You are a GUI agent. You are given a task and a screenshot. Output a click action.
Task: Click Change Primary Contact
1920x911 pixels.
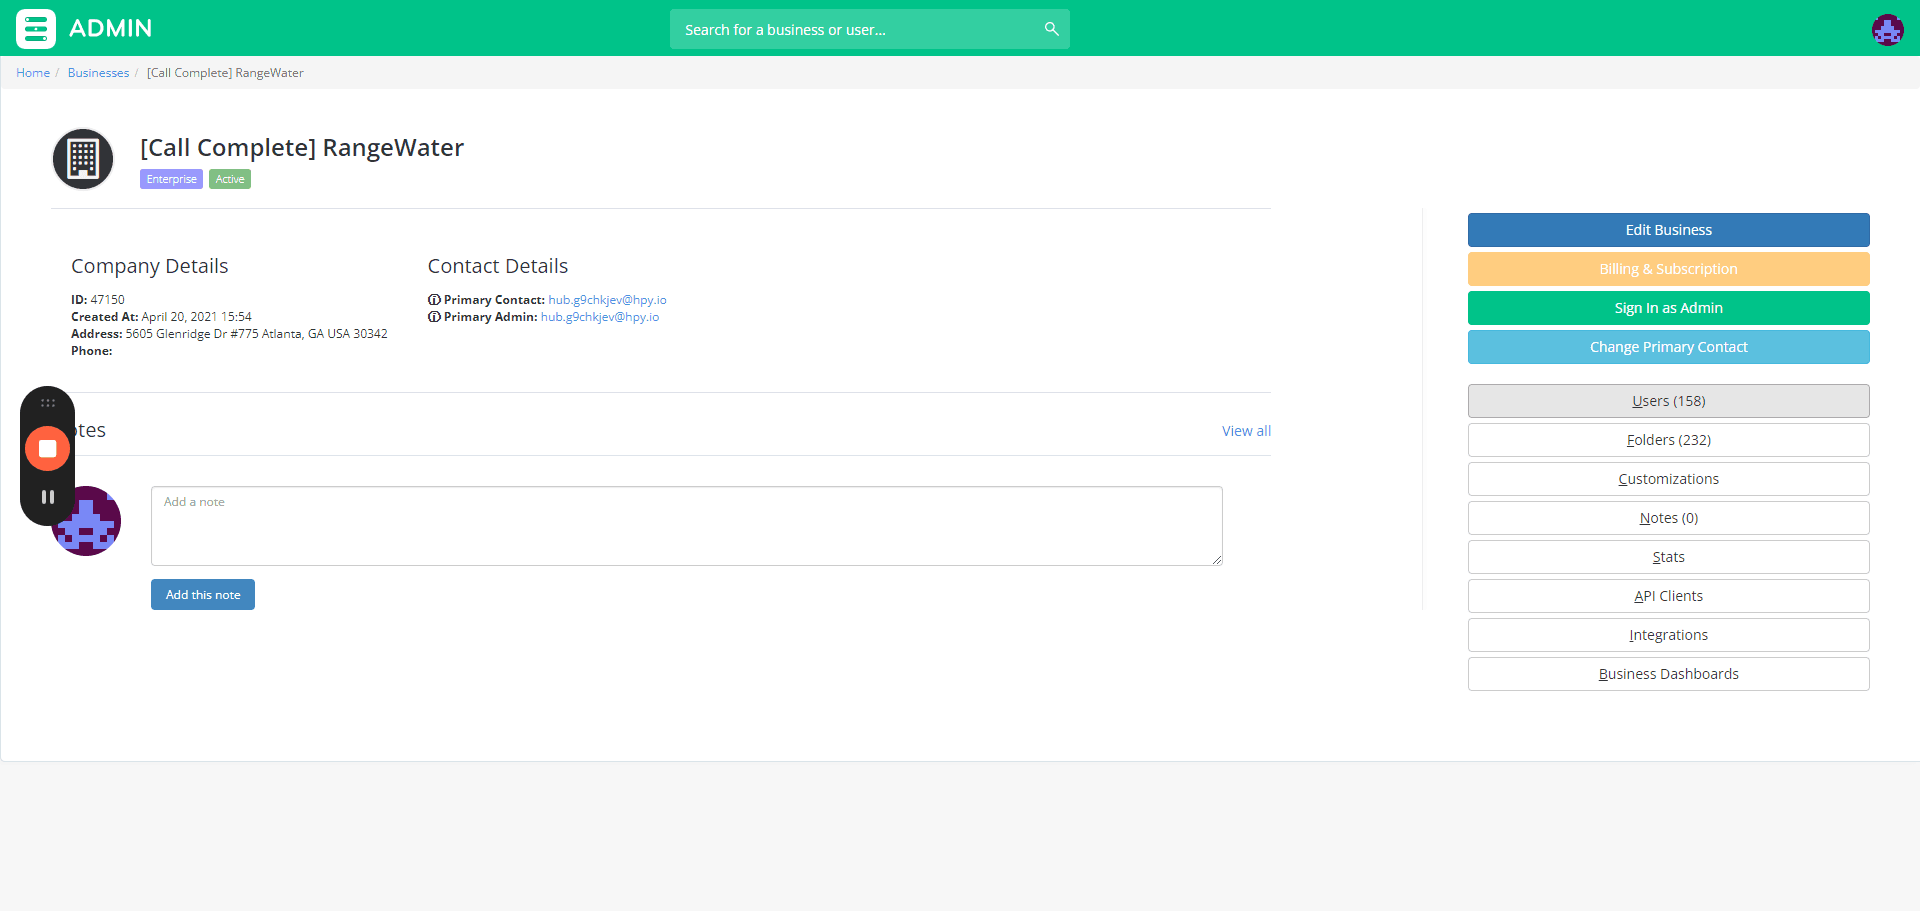1668,347
